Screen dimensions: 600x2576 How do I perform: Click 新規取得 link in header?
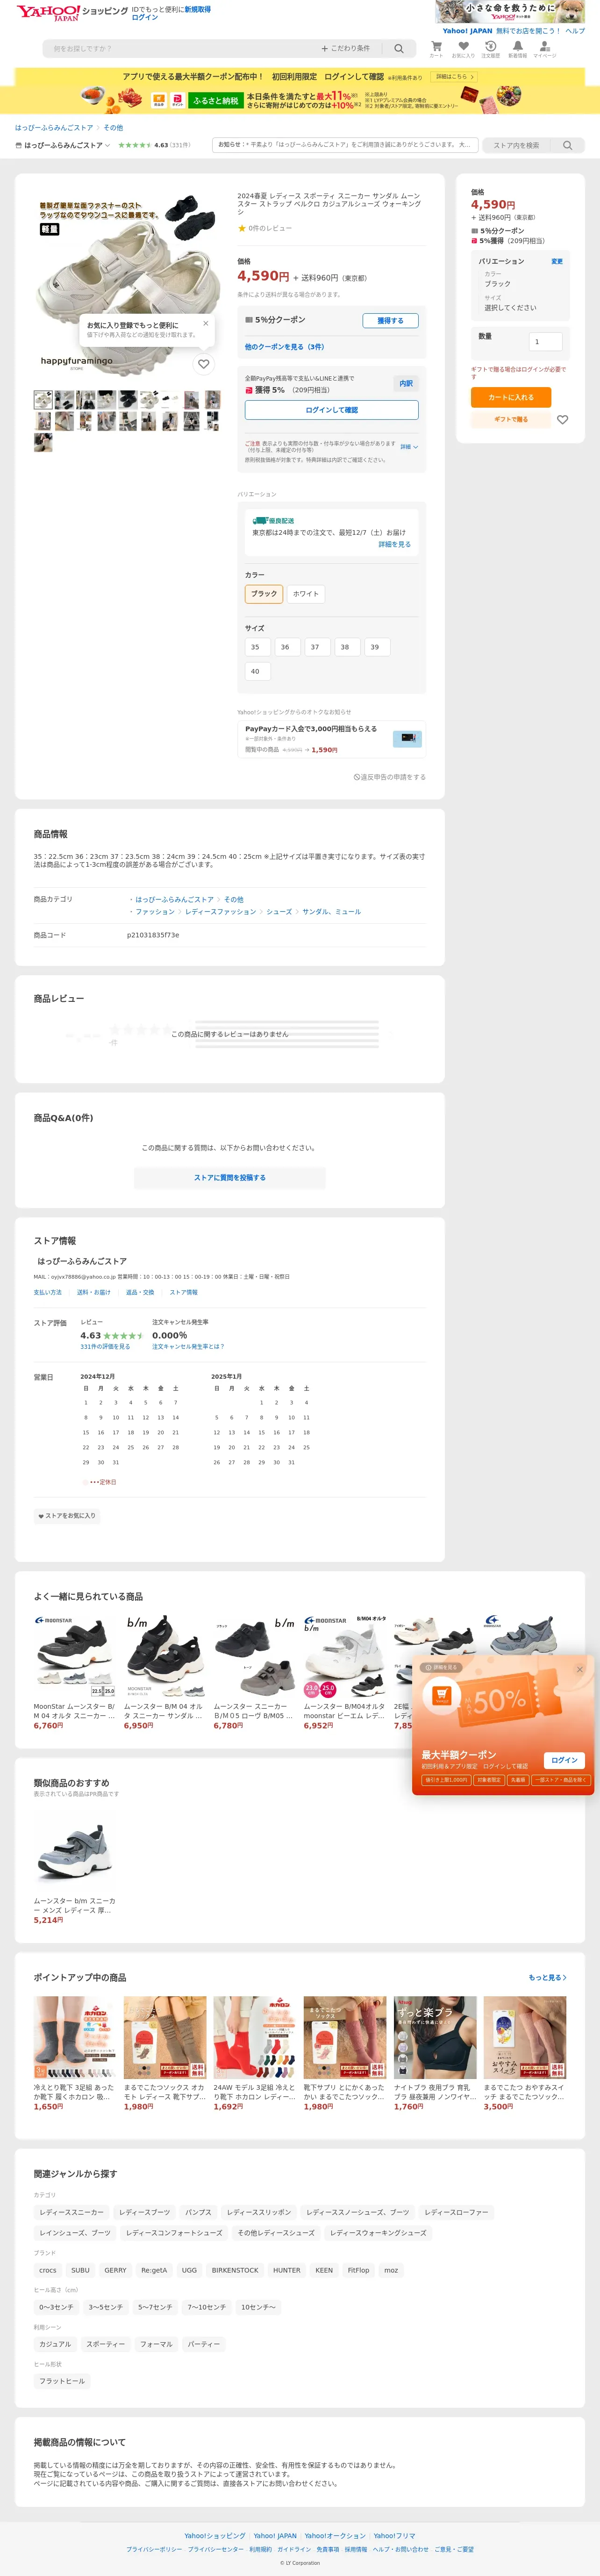pyautogui.click(x=197, y=9)
